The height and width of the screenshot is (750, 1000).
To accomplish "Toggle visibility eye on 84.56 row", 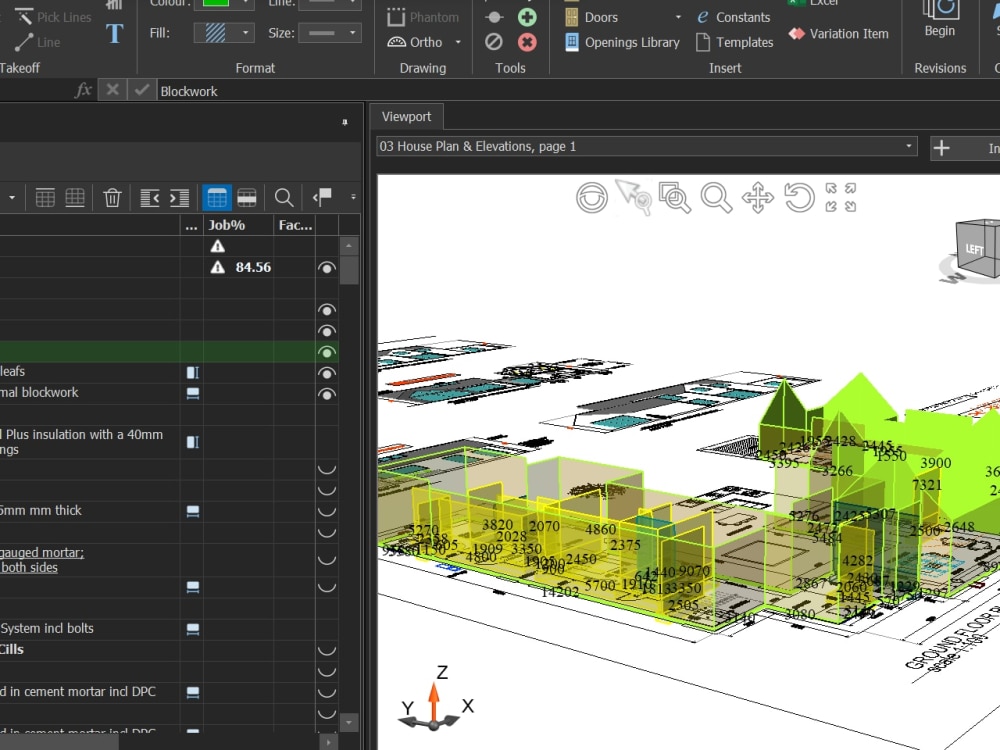I will [x=327, y=268].
